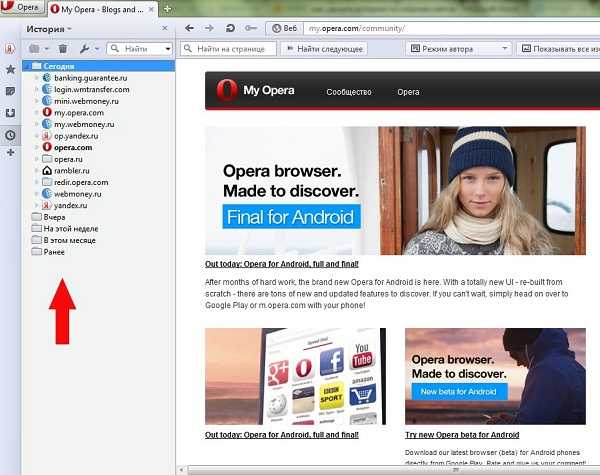Open the Bookmarks star panel in sidebar

[x=10, y=70]
